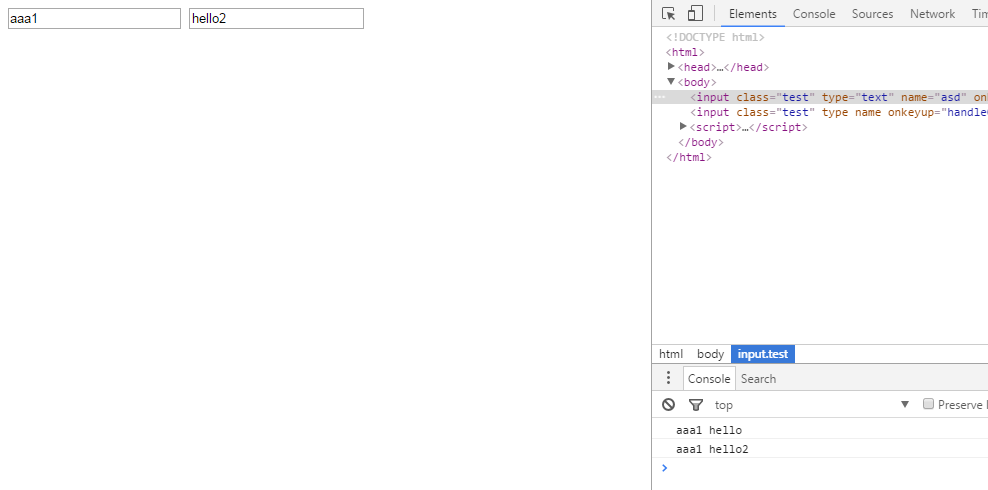
Task: Open the console drawer three-dot menu
Action: pos(669,378)
